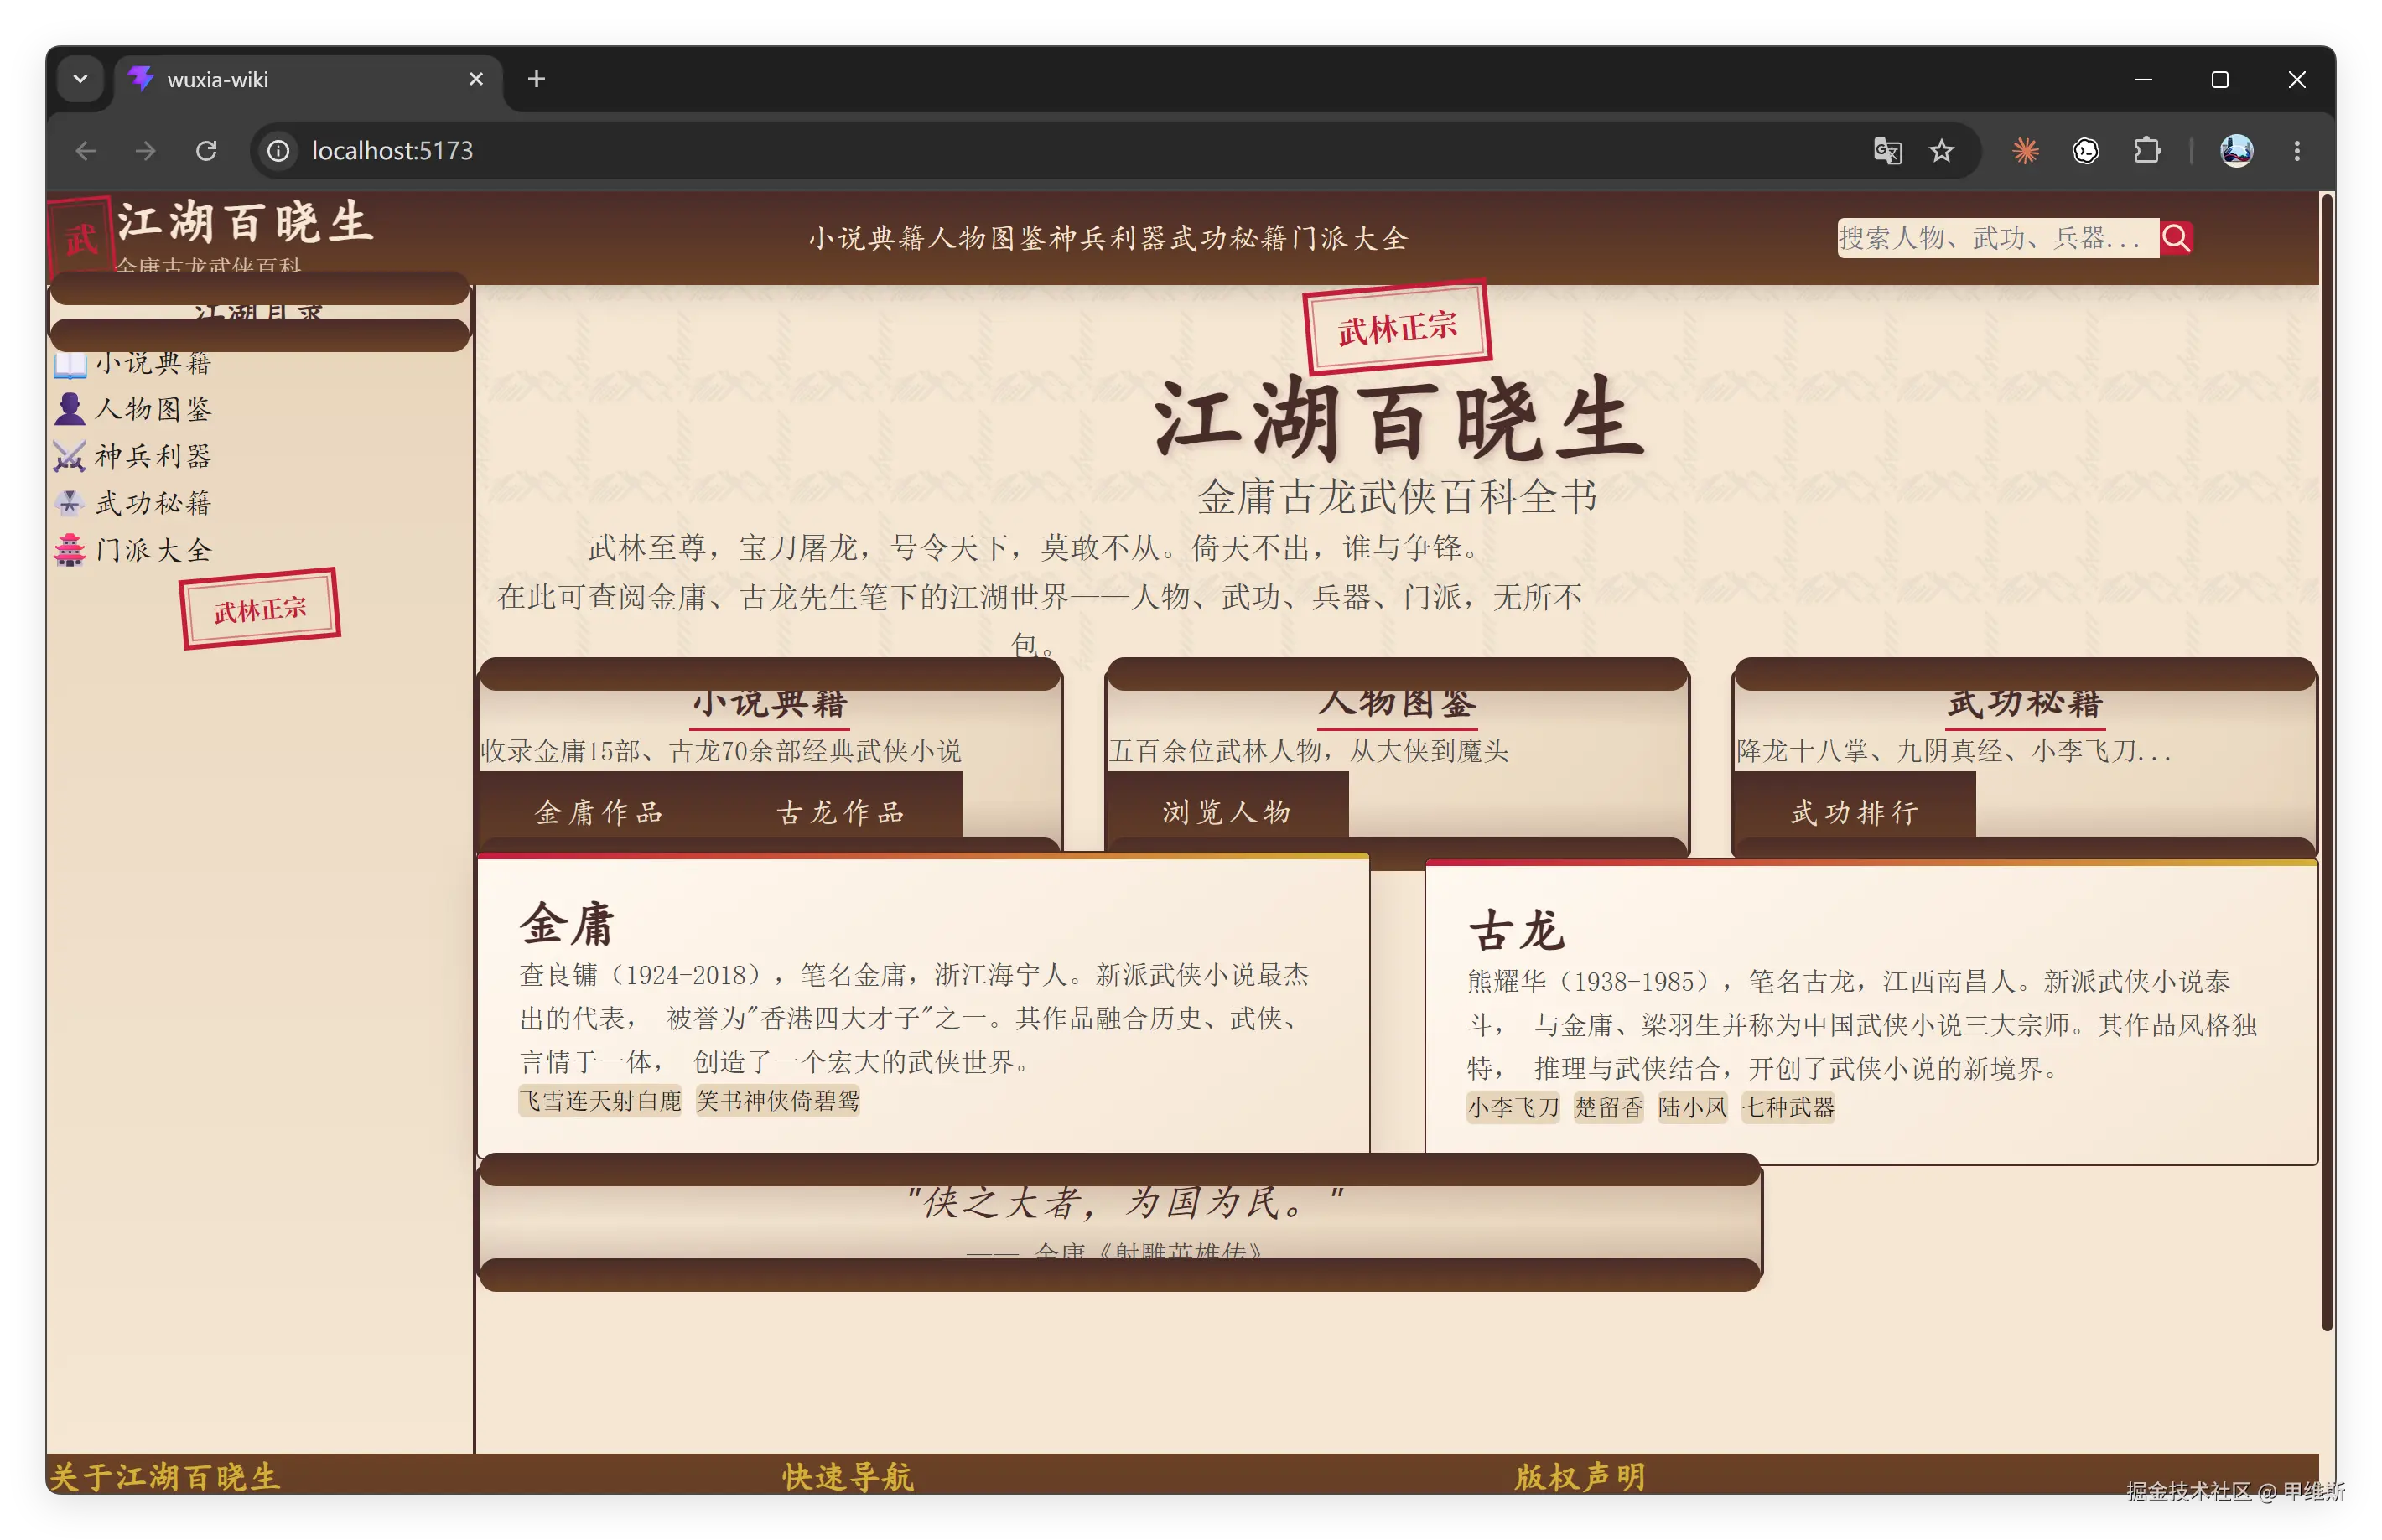The image size is (2382, 1540).
Task: Open sidebar 武功秘籍 martial artist icon
Action: [x=70, y=502]
